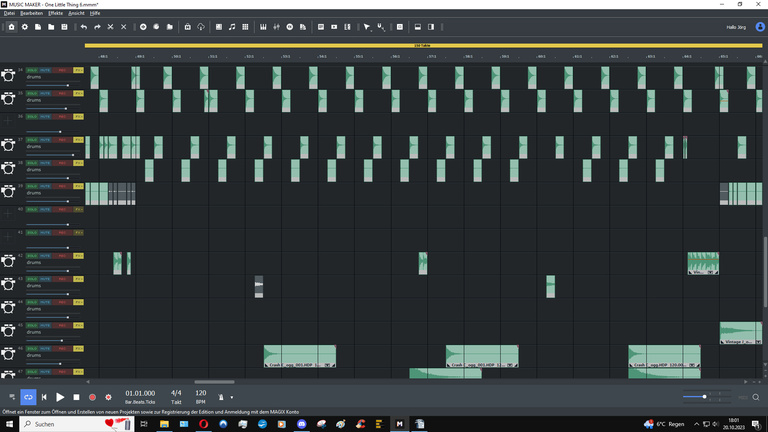
Task: Expand the metronome options dropdown arrow
Action: pyautogui.click(x=232, y=398)
